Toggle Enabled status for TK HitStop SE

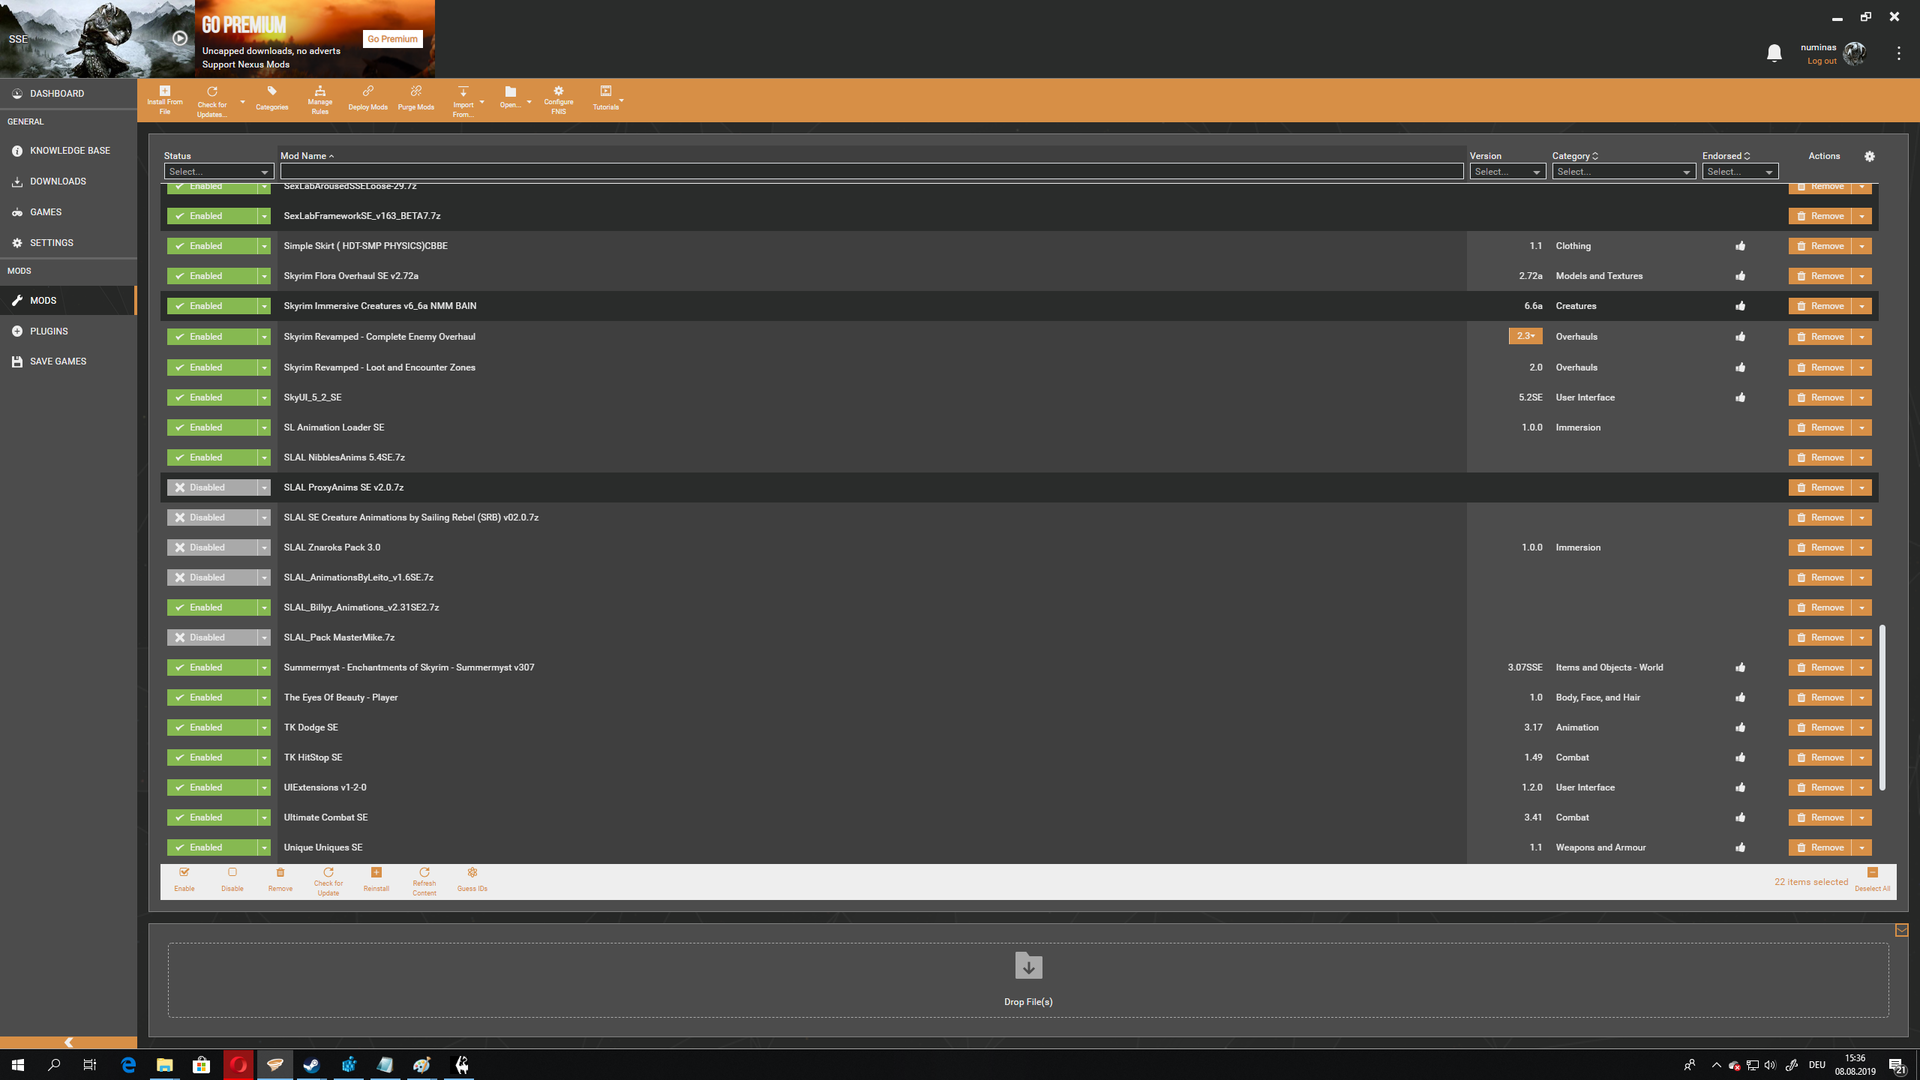(x=211, y=757)
